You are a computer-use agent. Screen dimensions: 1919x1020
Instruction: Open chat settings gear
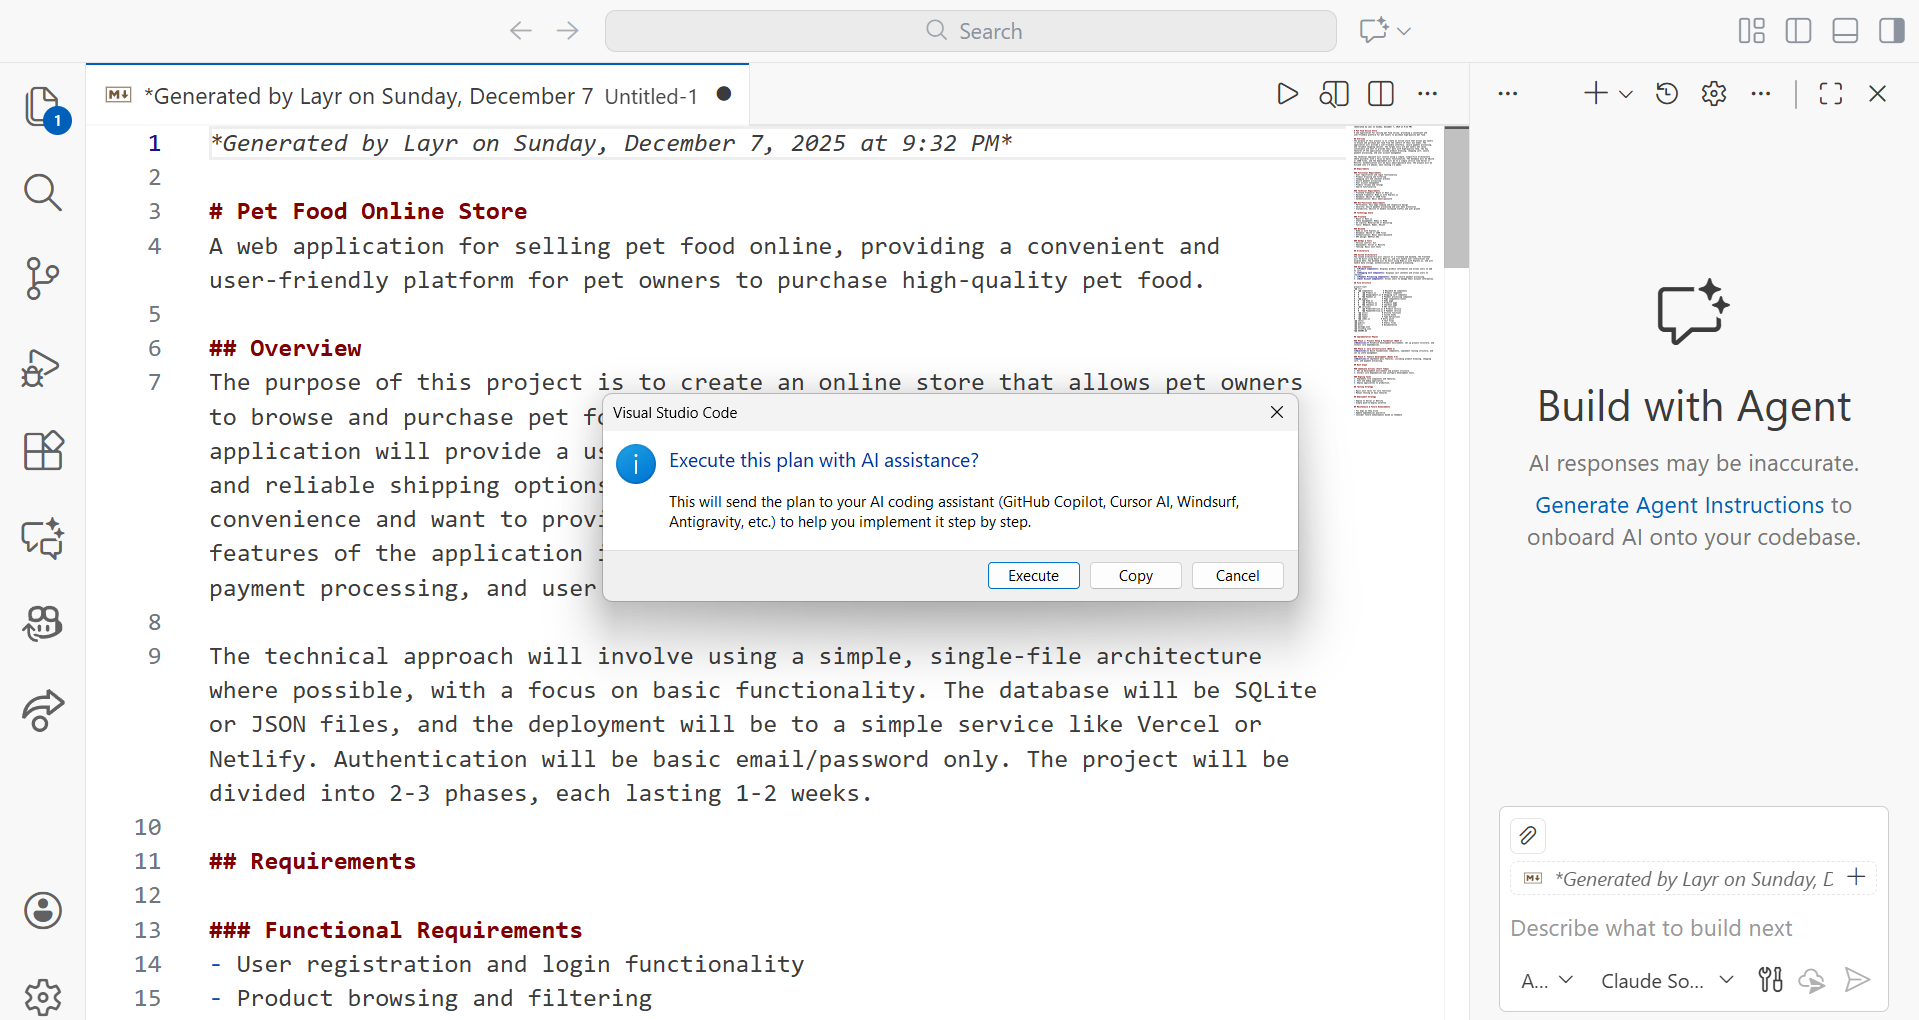(1714, 94)
